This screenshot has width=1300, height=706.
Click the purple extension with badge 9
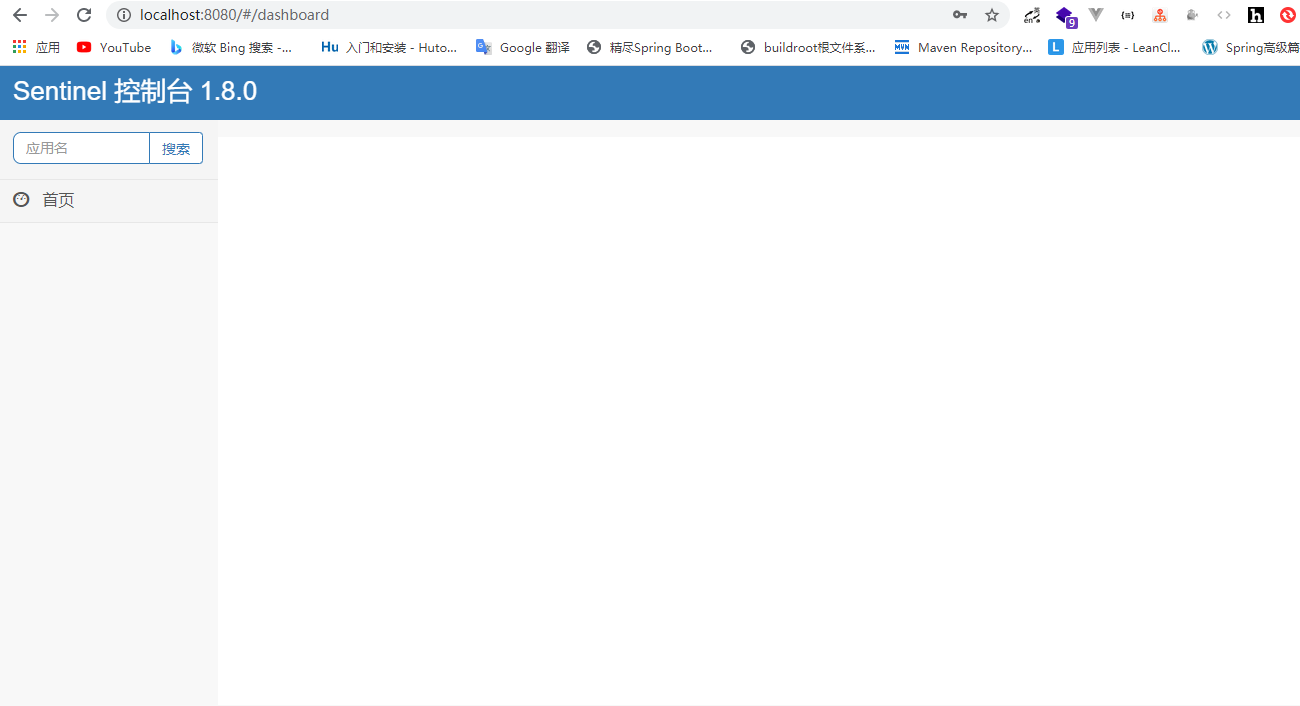tap(1065, 16)
